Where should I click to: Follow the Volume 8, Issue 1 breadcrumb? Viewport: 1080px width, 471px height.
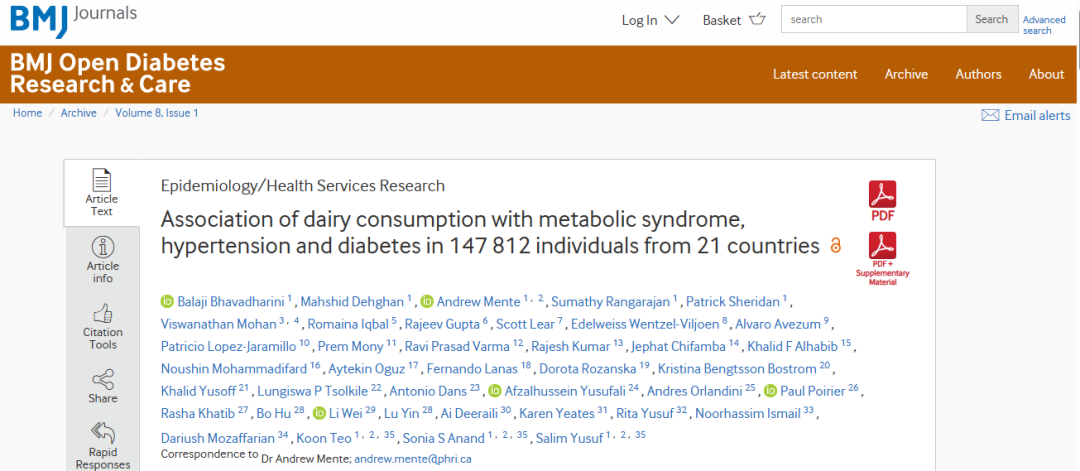point(156,113)
